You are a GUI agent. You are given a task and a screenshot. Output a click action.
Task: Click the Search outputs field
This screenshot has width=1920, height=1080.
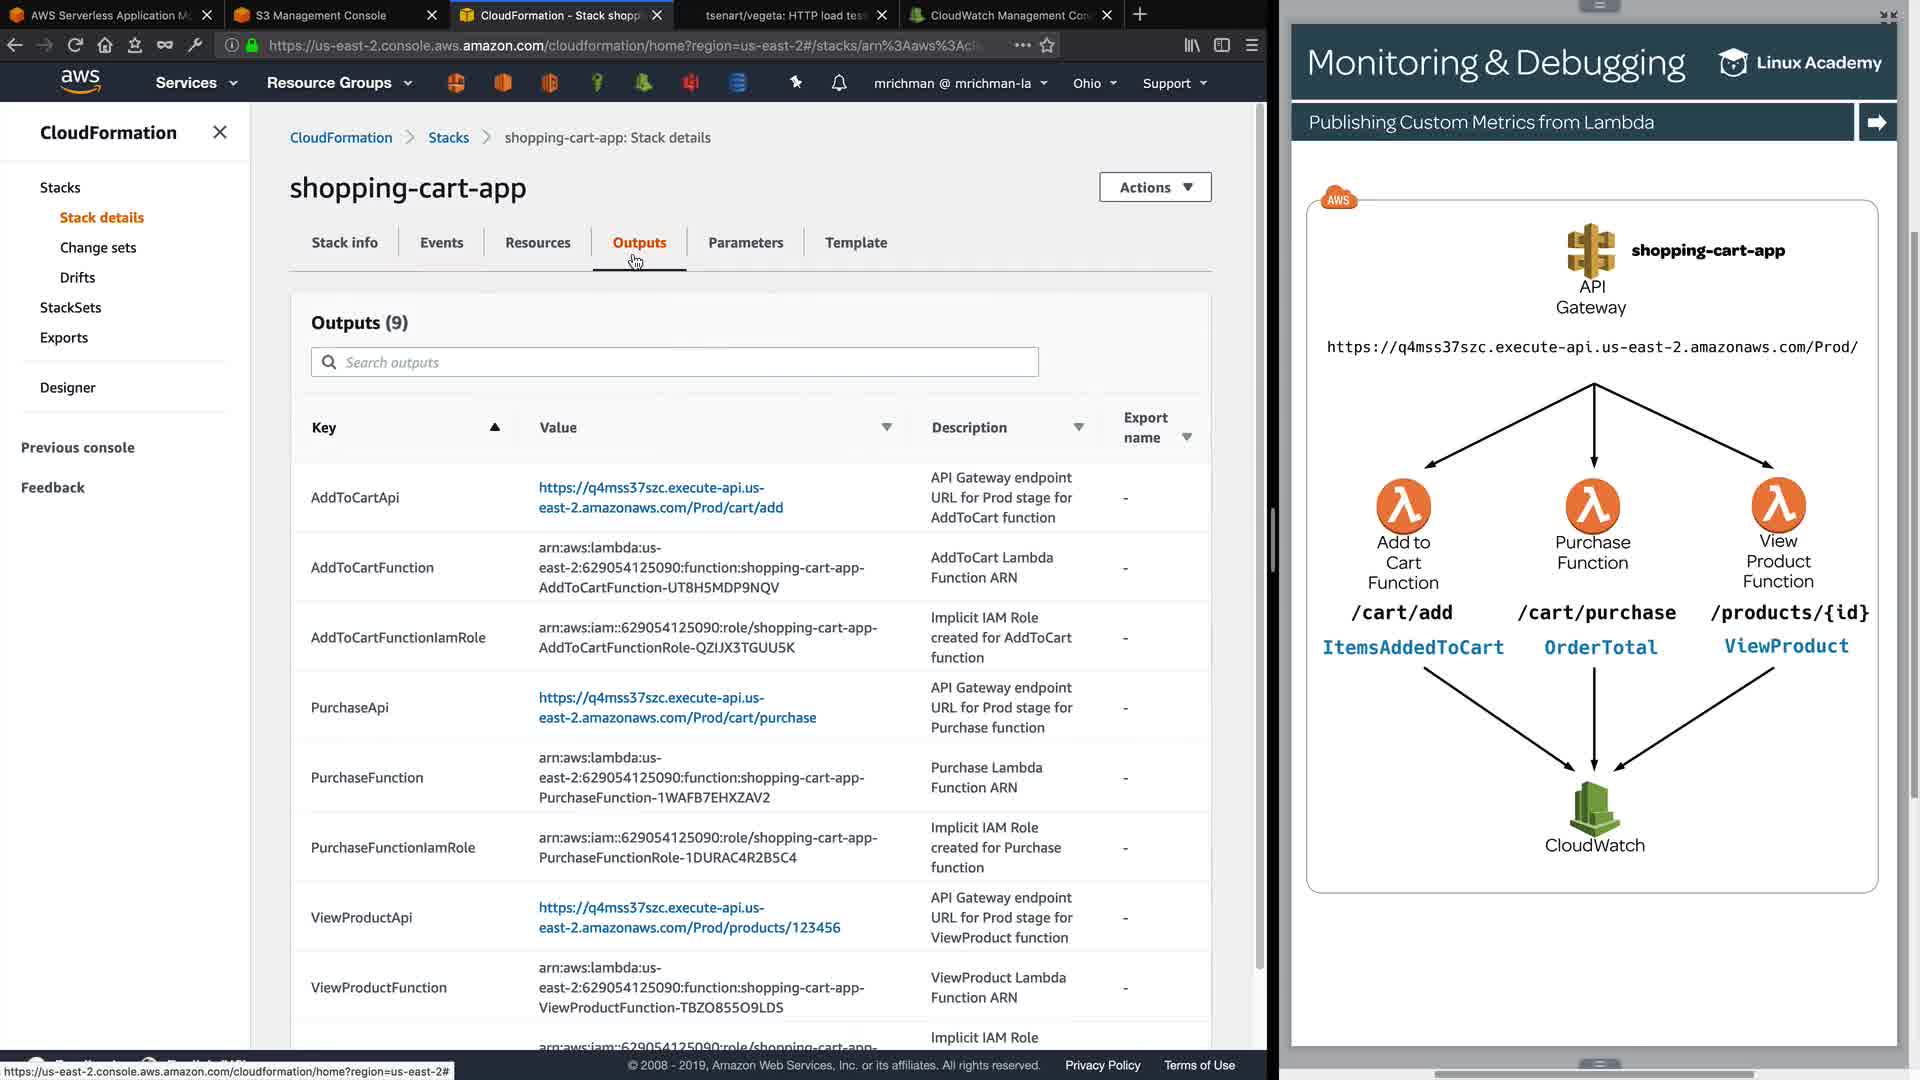click(675, 362)
